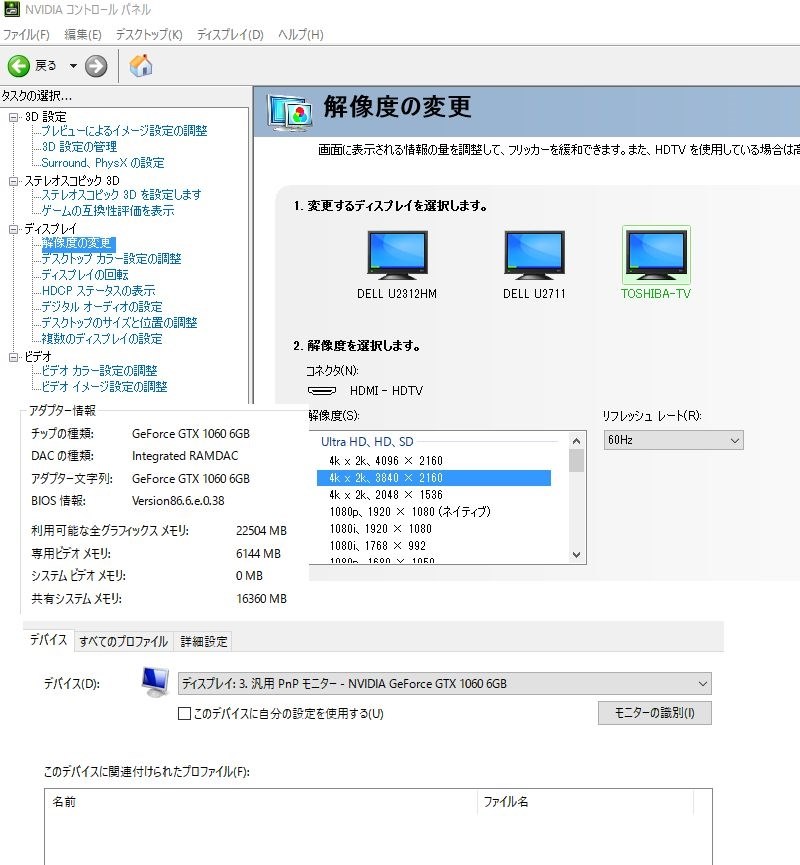Click the モニターの識別 button
The image size is (800, 865).
654,713
